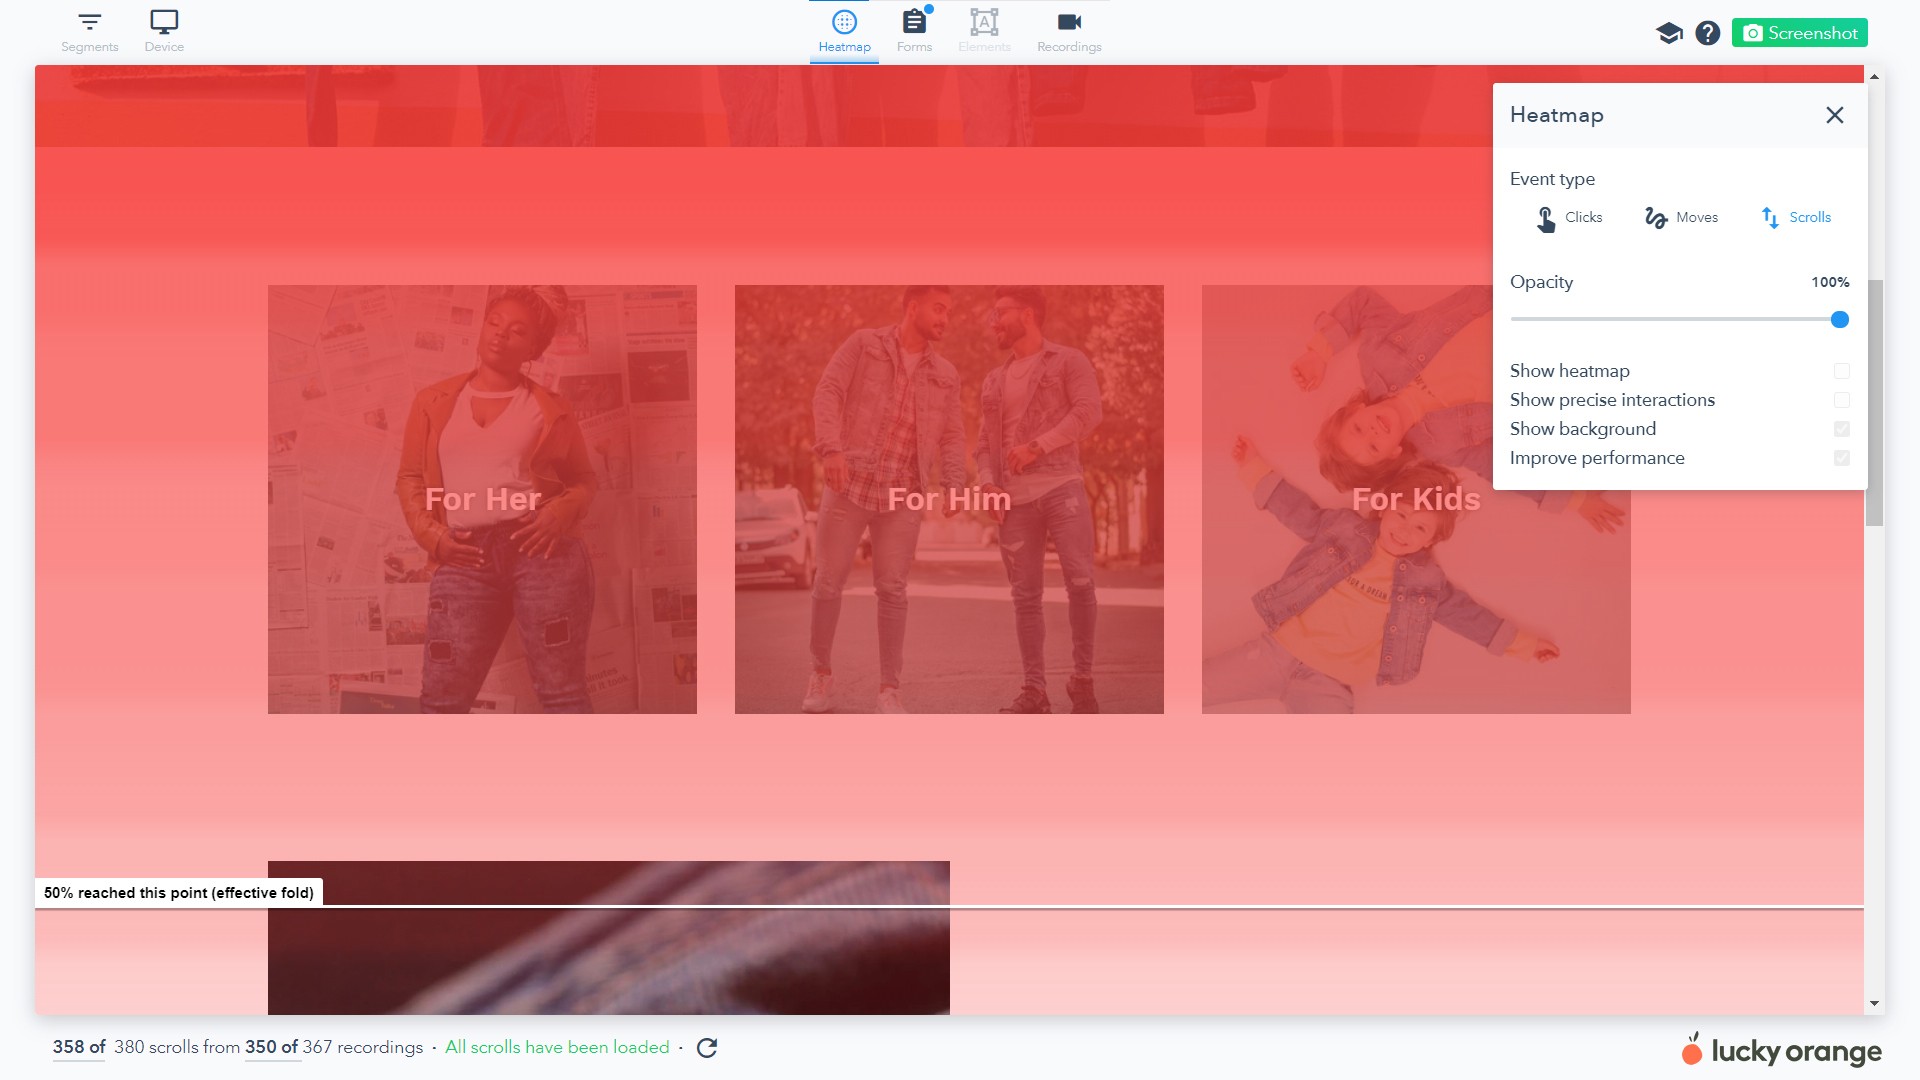Toggle the Improve performance checkbox
Image resolution: width=1920 pixels, height=1080 pixels.
pyautogui.click(x=1842, y=458)
